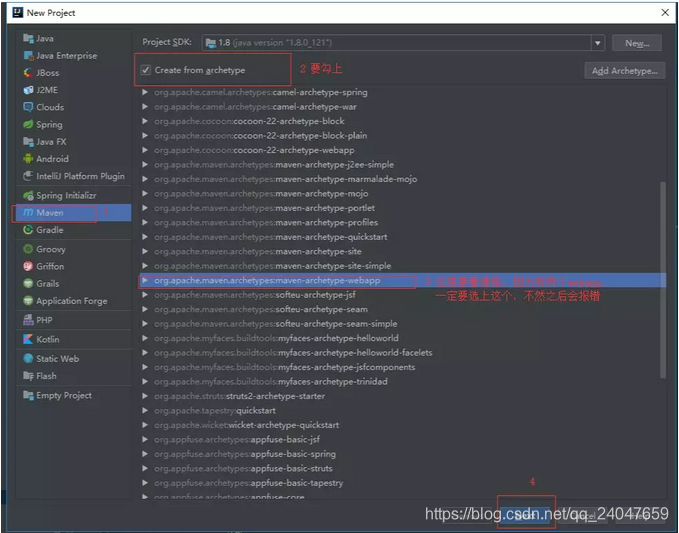Image resolution: width=679 pixels, height=533 pixels.
Task: Expand maven-archetype-j2ee-simple node
Action: pyautogui.click(x=145, y=165)
